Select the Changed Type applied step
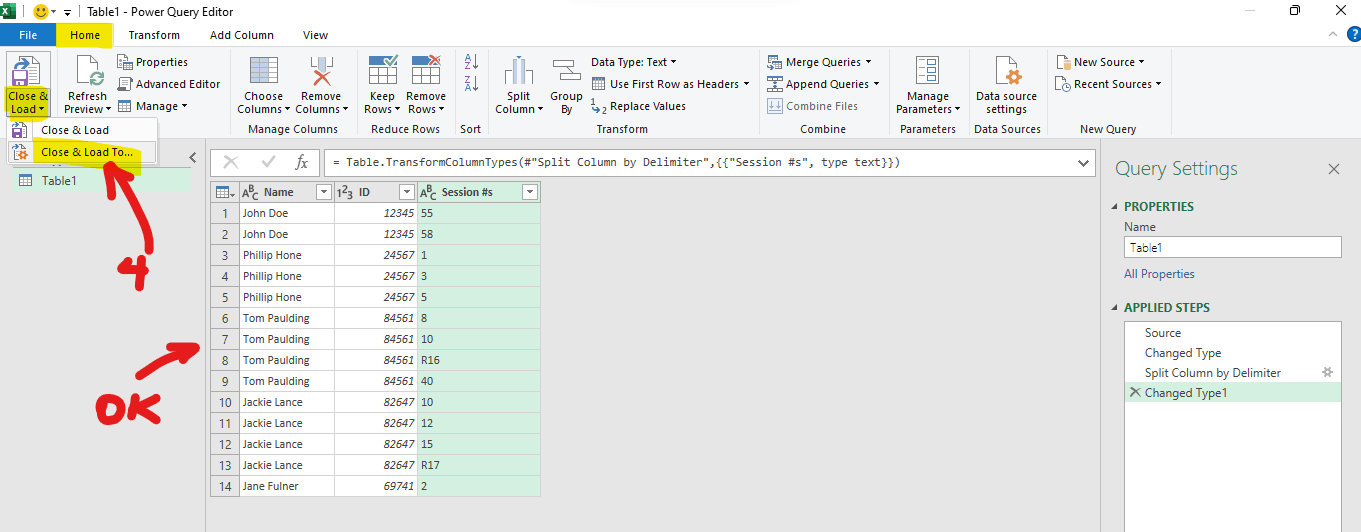Screen dimensions: 1361x532 1232,353
